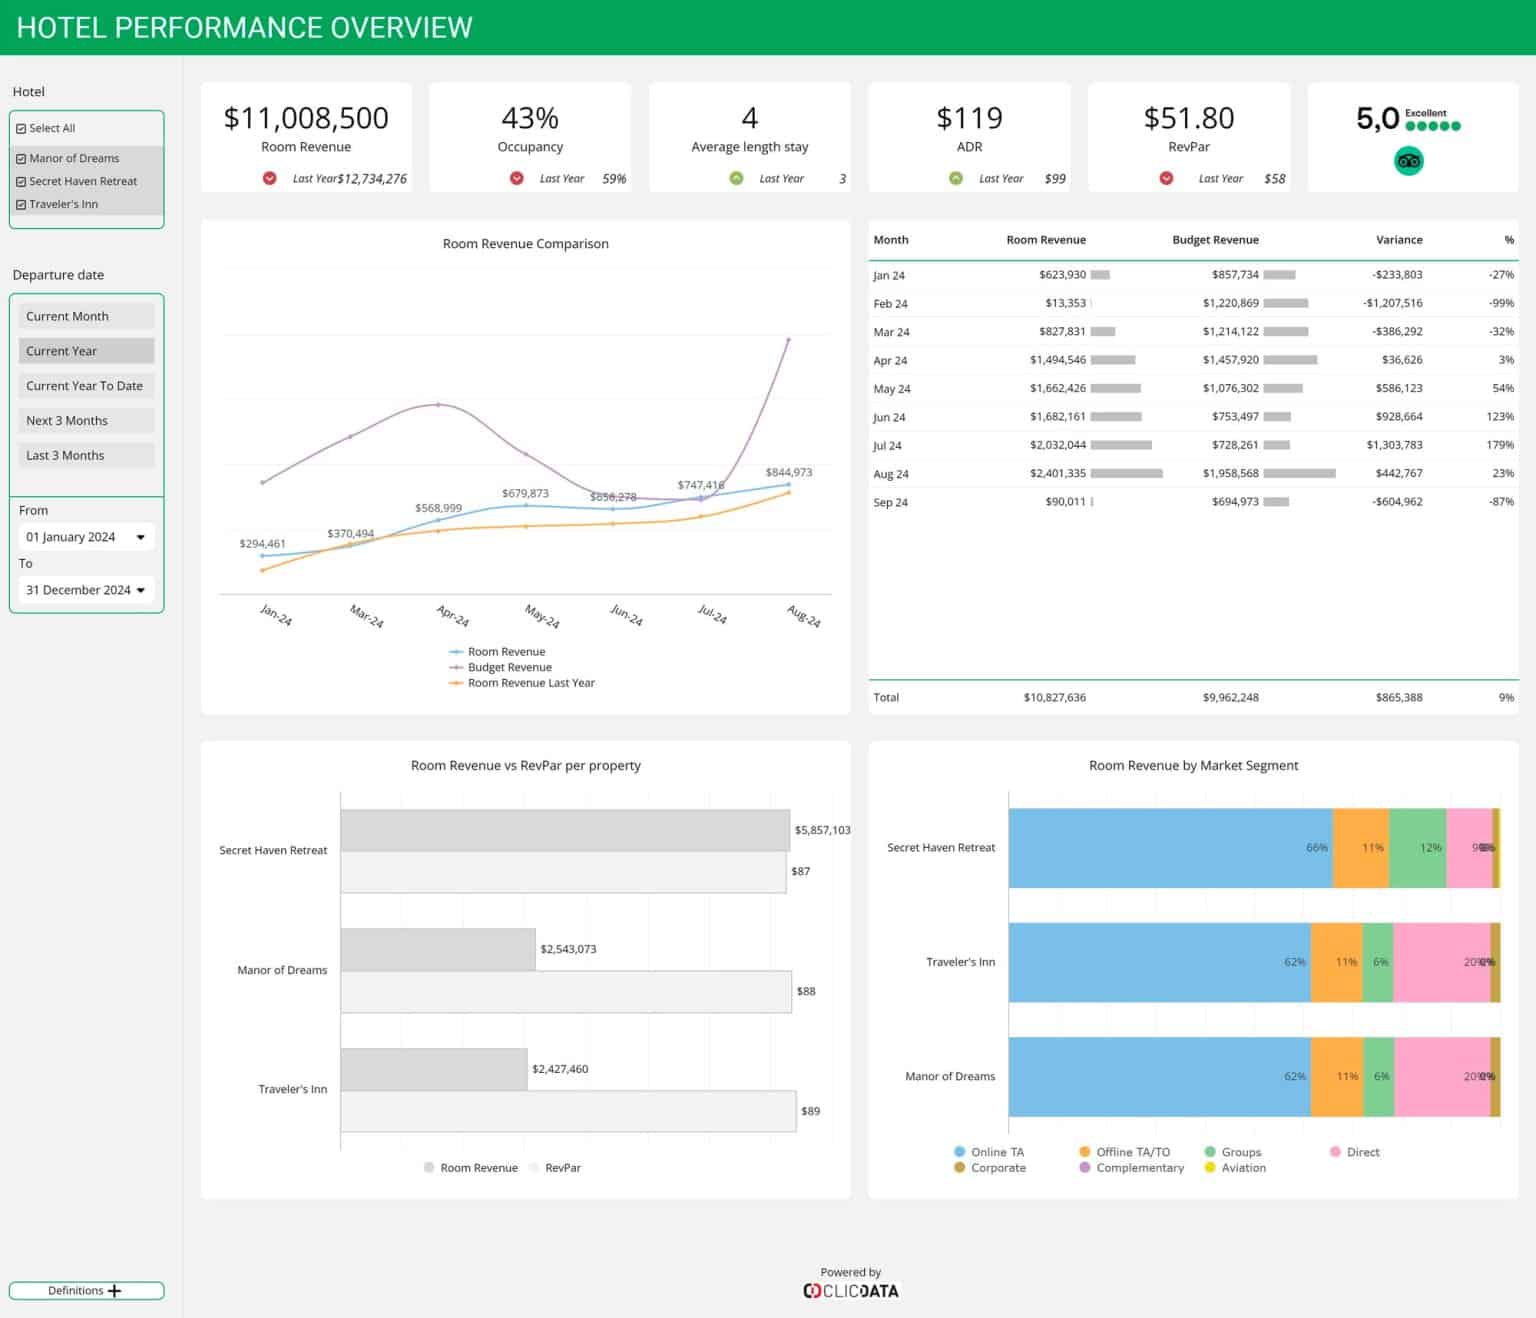Open the Definitions panel
The image size is (1536, 1318).
(x=75, y=1290)
